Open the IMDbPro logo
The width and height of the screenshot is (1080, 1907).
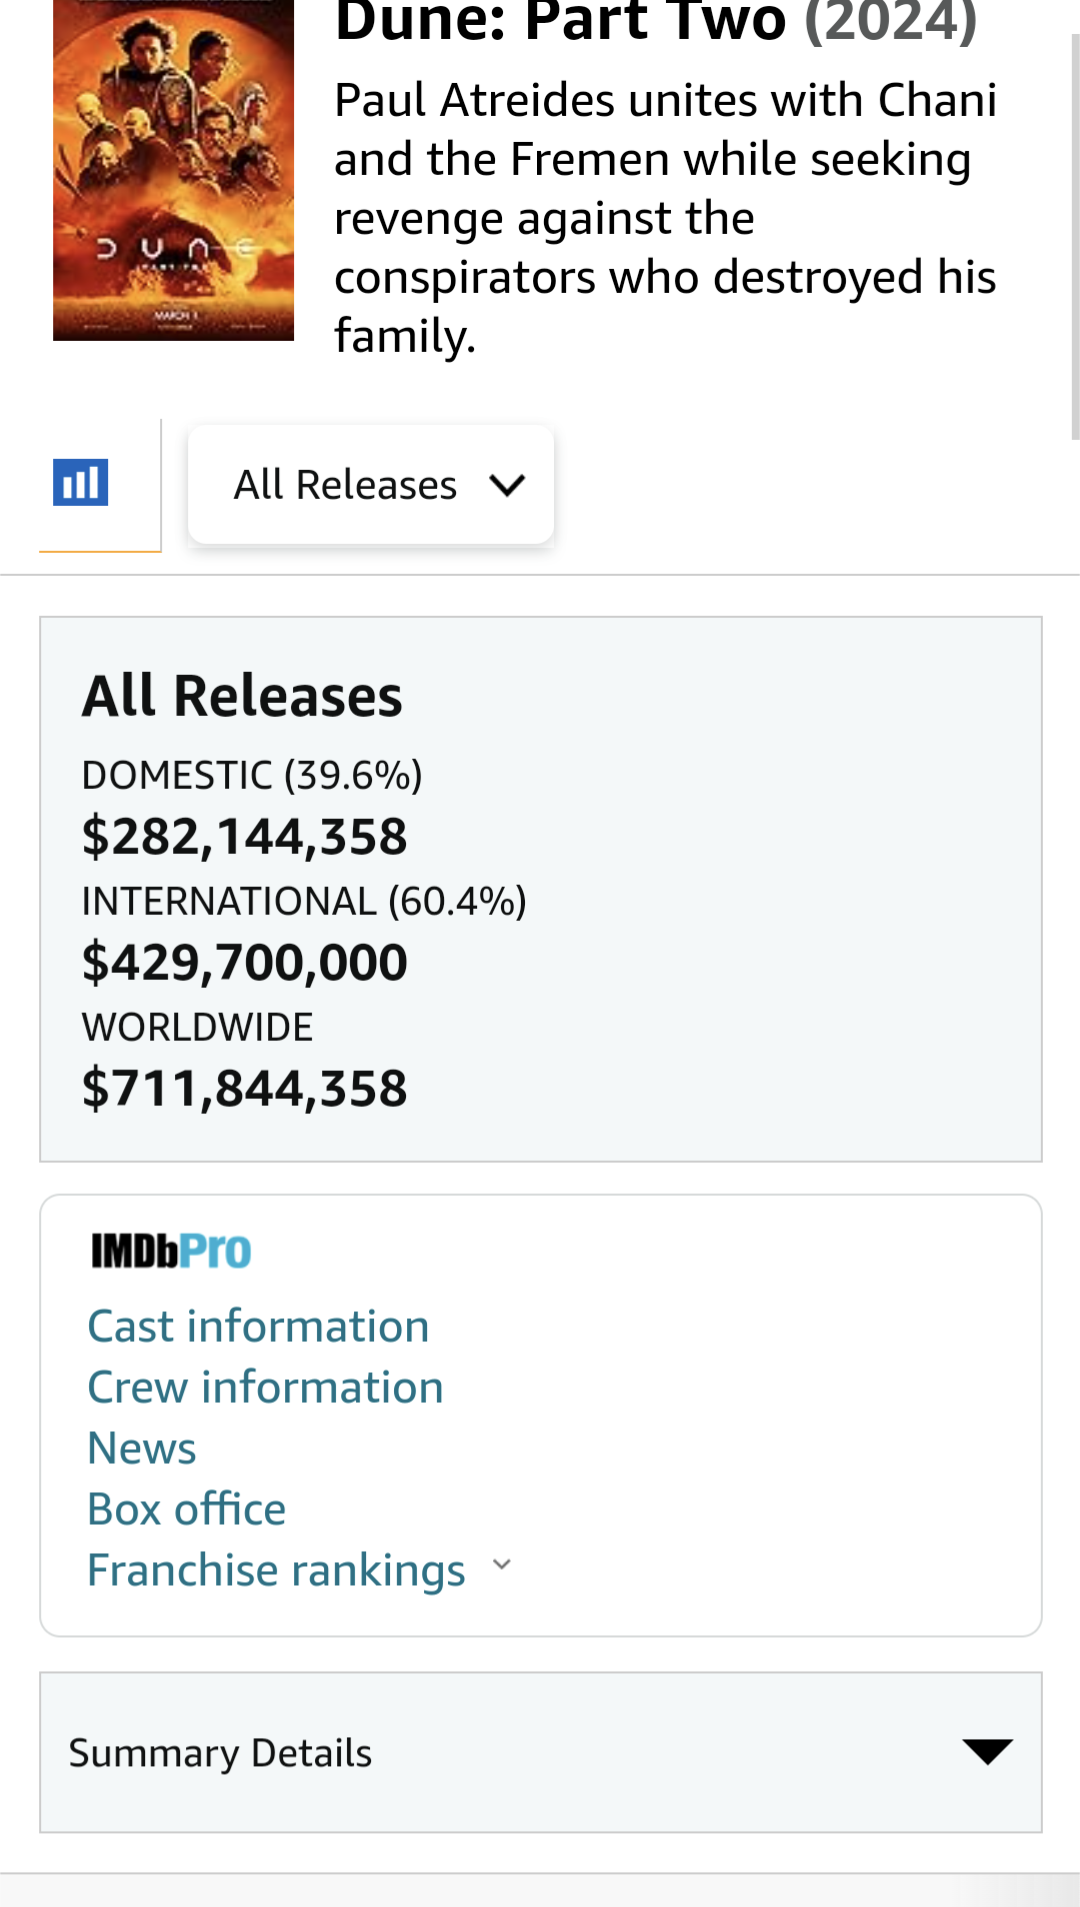pos(171,1251)
